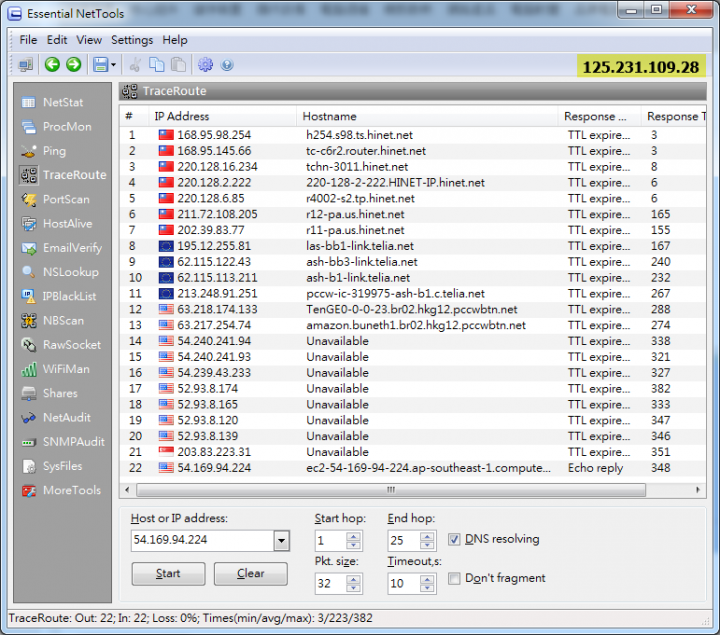The height and width of the screenshot is (635, 720).
Task: Open the MoreTools section
Action: [61, 490]
